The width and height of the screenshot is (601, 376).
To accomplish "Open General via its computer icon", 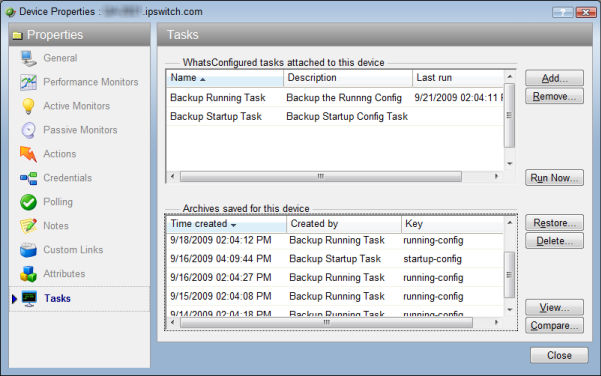I will [x=29, y=58].
